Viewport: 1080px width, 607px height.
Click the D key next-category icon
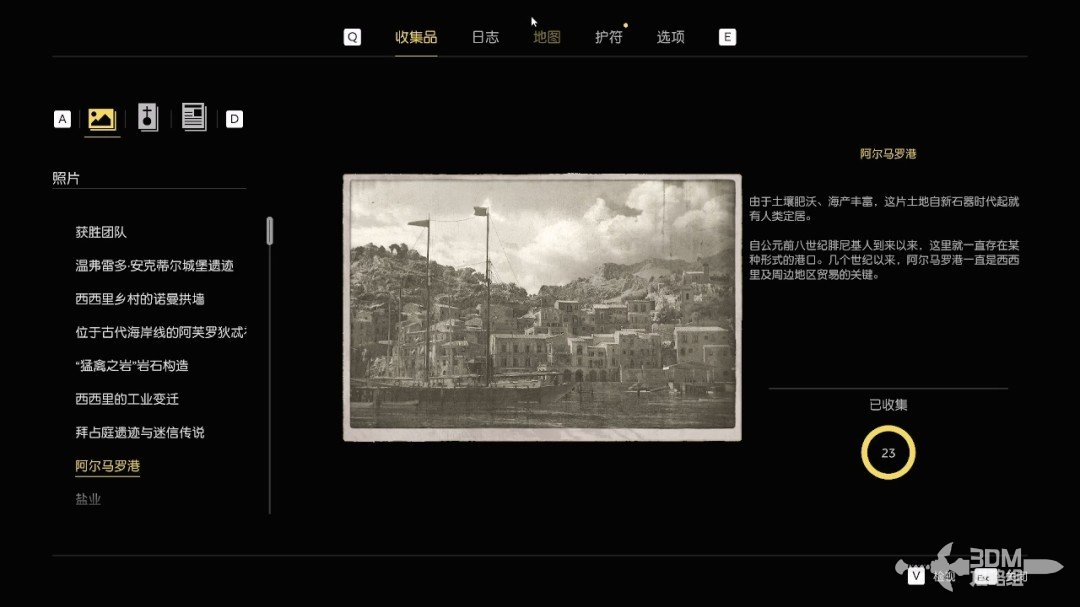coord(234,119)
